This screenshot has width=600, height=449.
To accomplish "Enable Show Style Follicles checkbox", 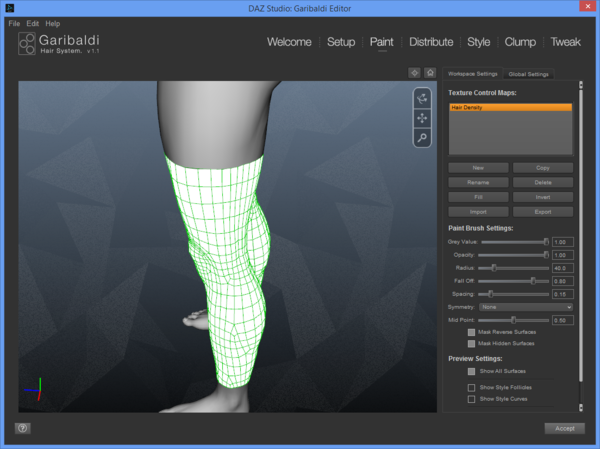I will click(x=471, y=388).
